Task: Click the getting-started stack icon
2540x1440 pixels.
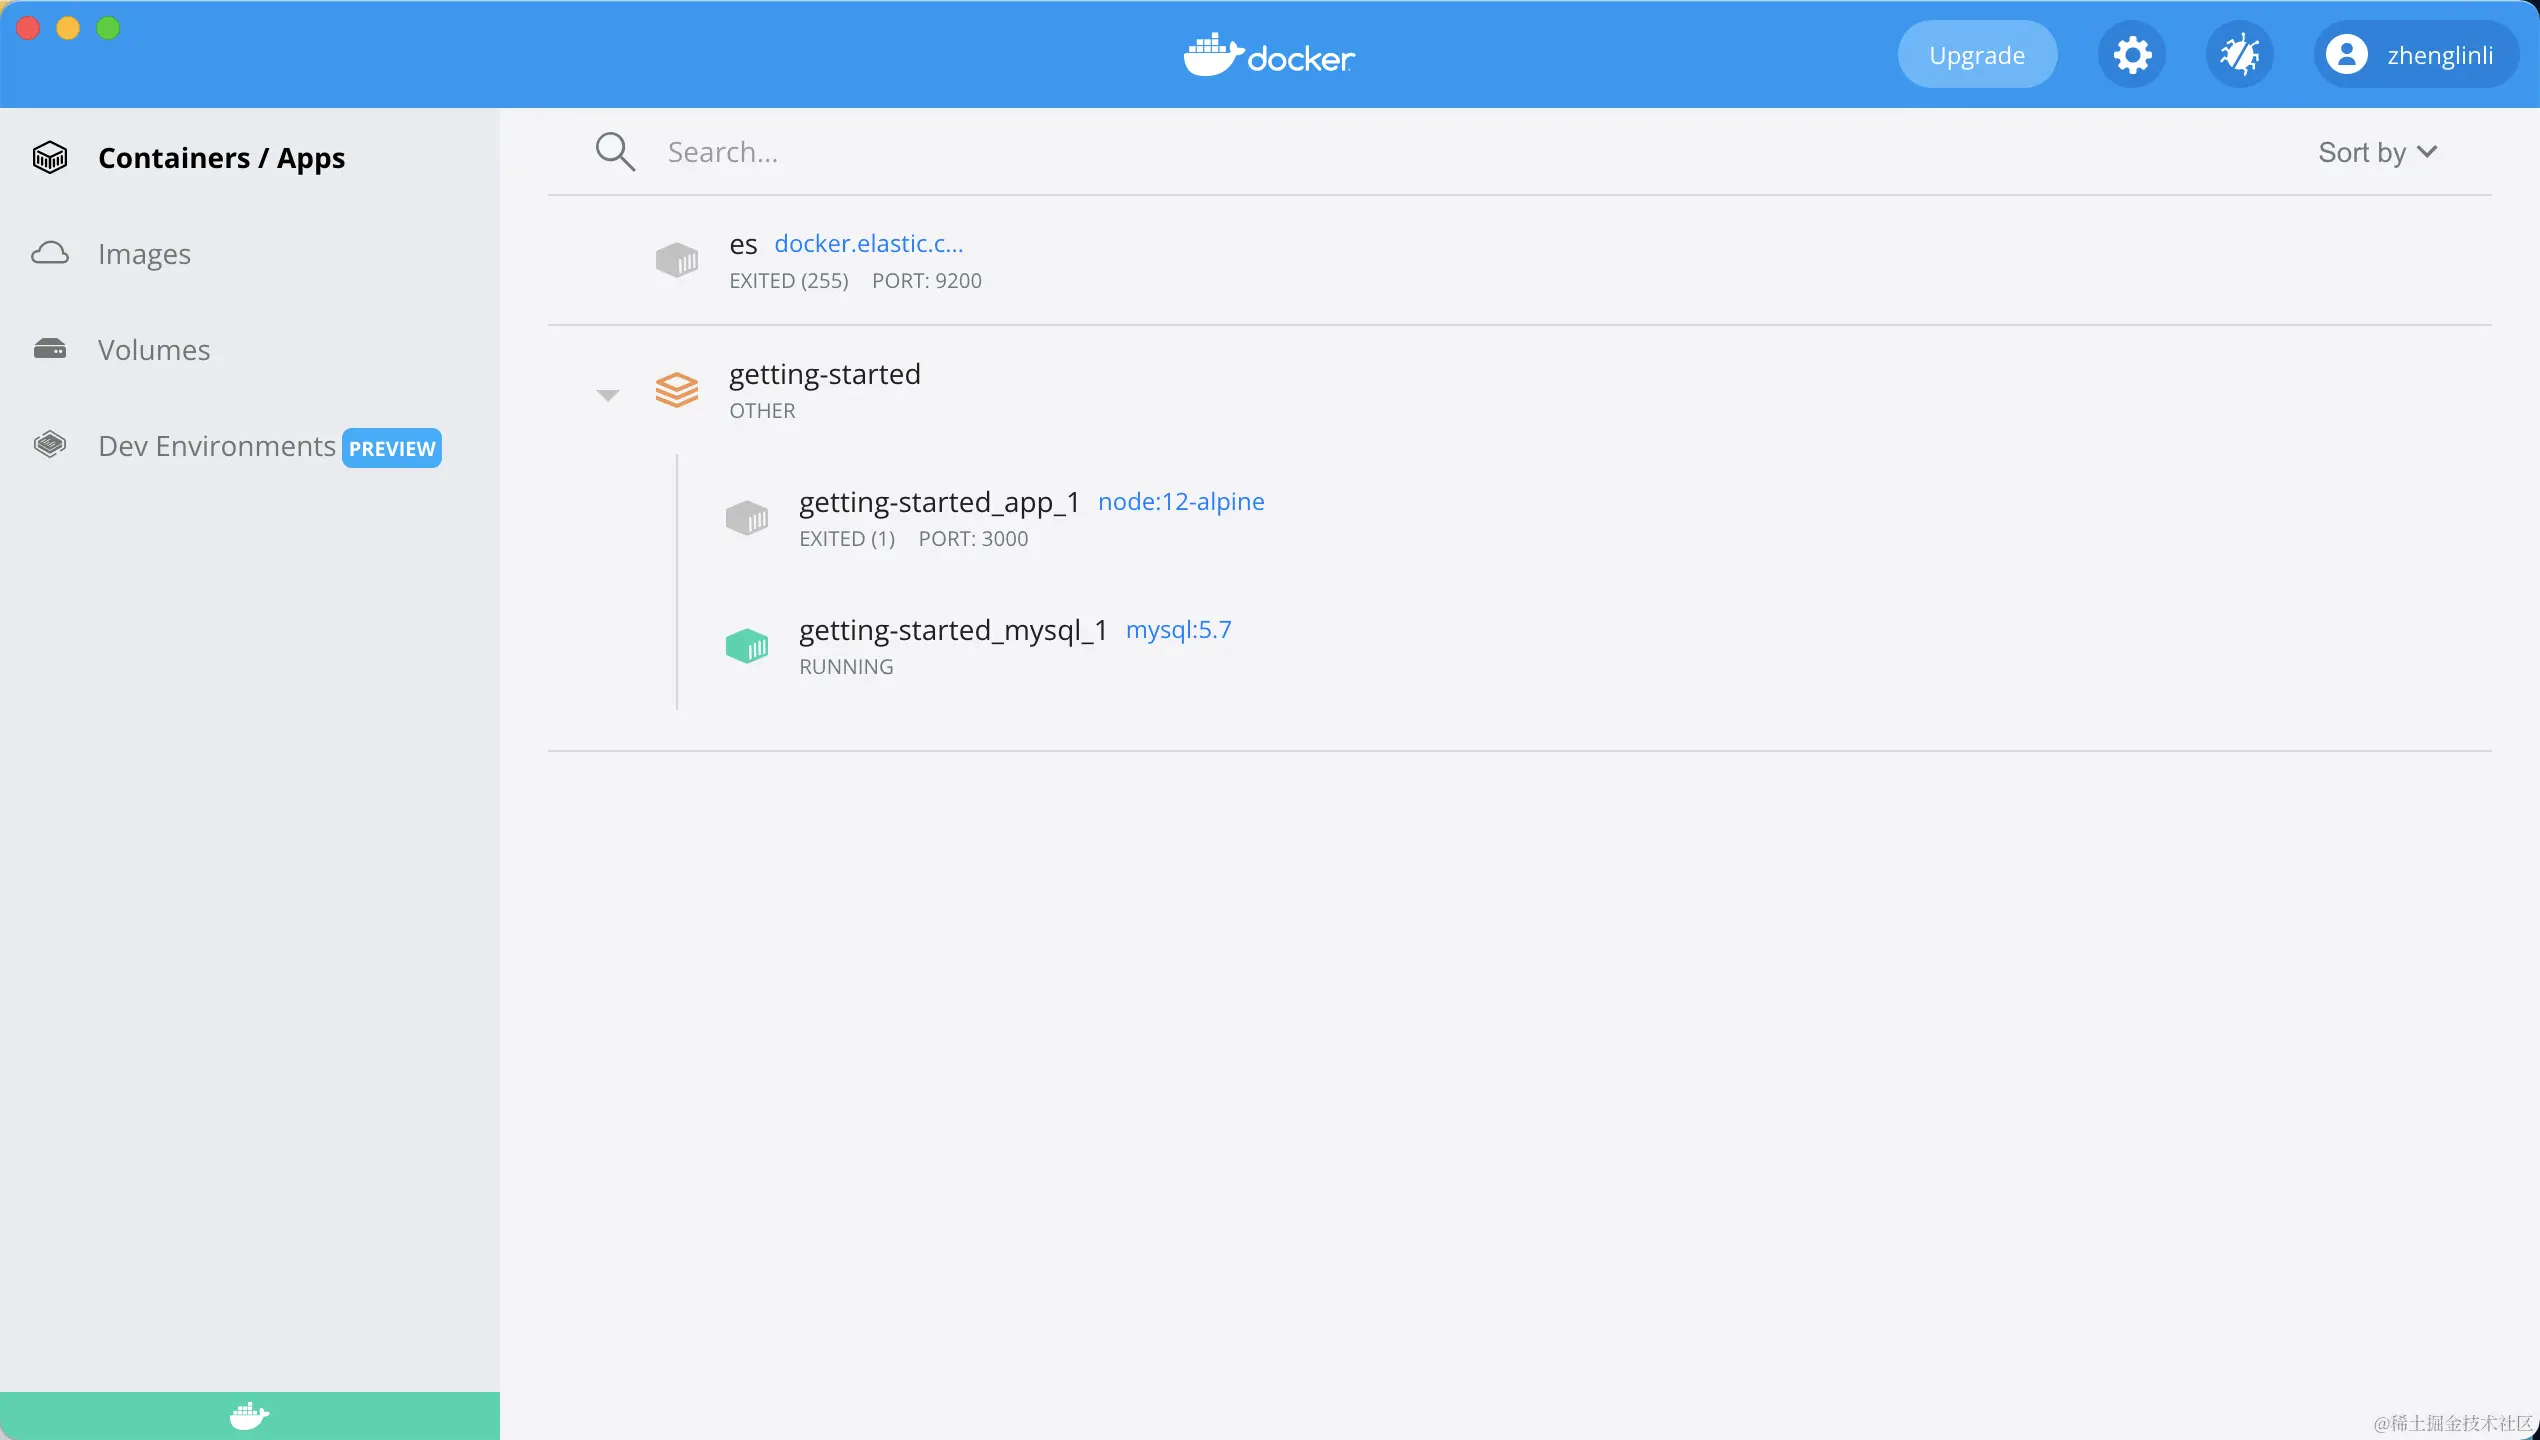Action: 677,390
